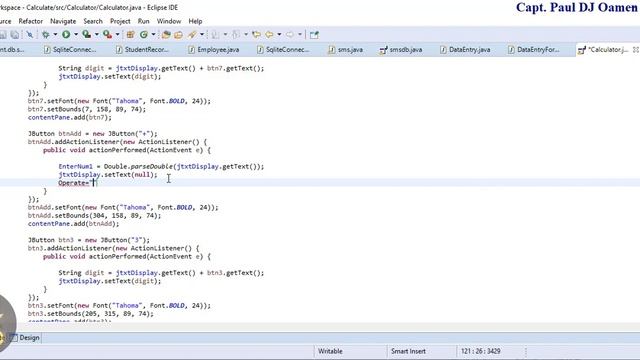Viewport: 640px width, 360px height.
Task: Click the Next Annotation icon
Action: [215, 35]
